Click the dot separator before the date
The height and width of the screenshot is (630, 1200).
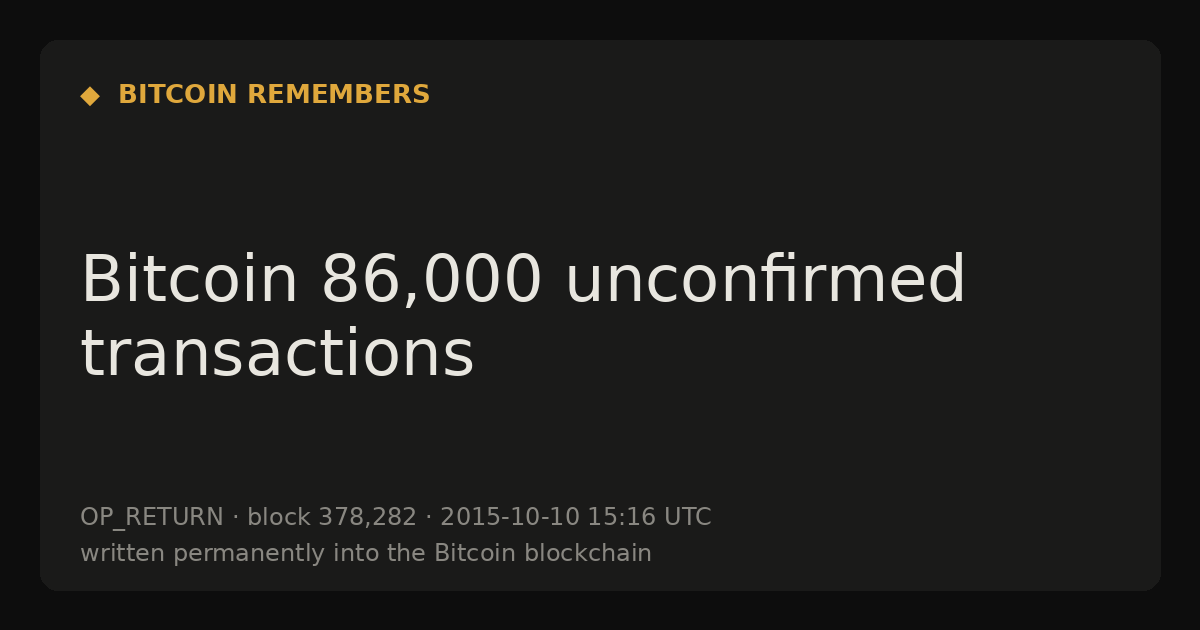pyautogui.click(x=429, y=518)
